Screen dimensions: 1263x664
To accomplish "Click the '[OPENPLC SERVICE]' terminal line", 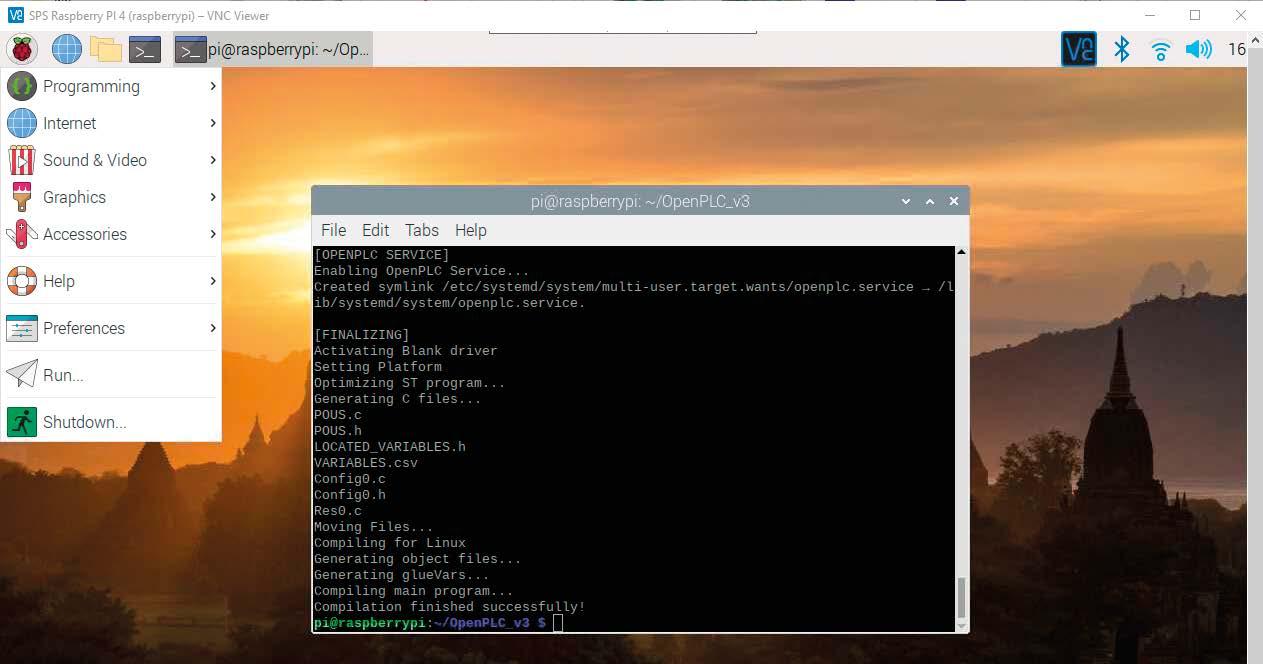I will (x=382, y=255).
